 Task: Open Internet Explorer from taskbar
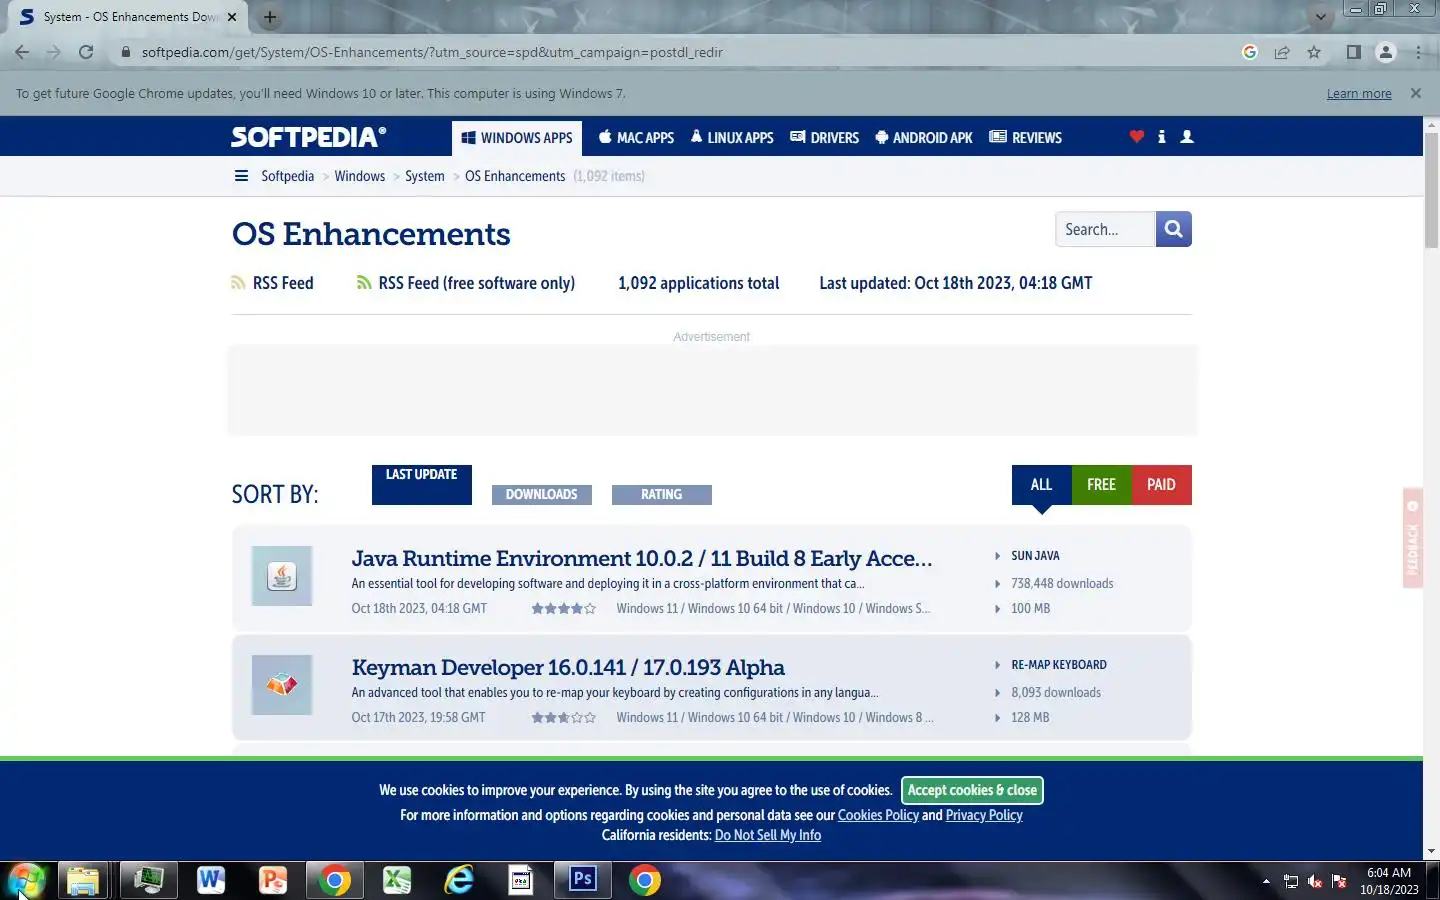coord(459,880)
